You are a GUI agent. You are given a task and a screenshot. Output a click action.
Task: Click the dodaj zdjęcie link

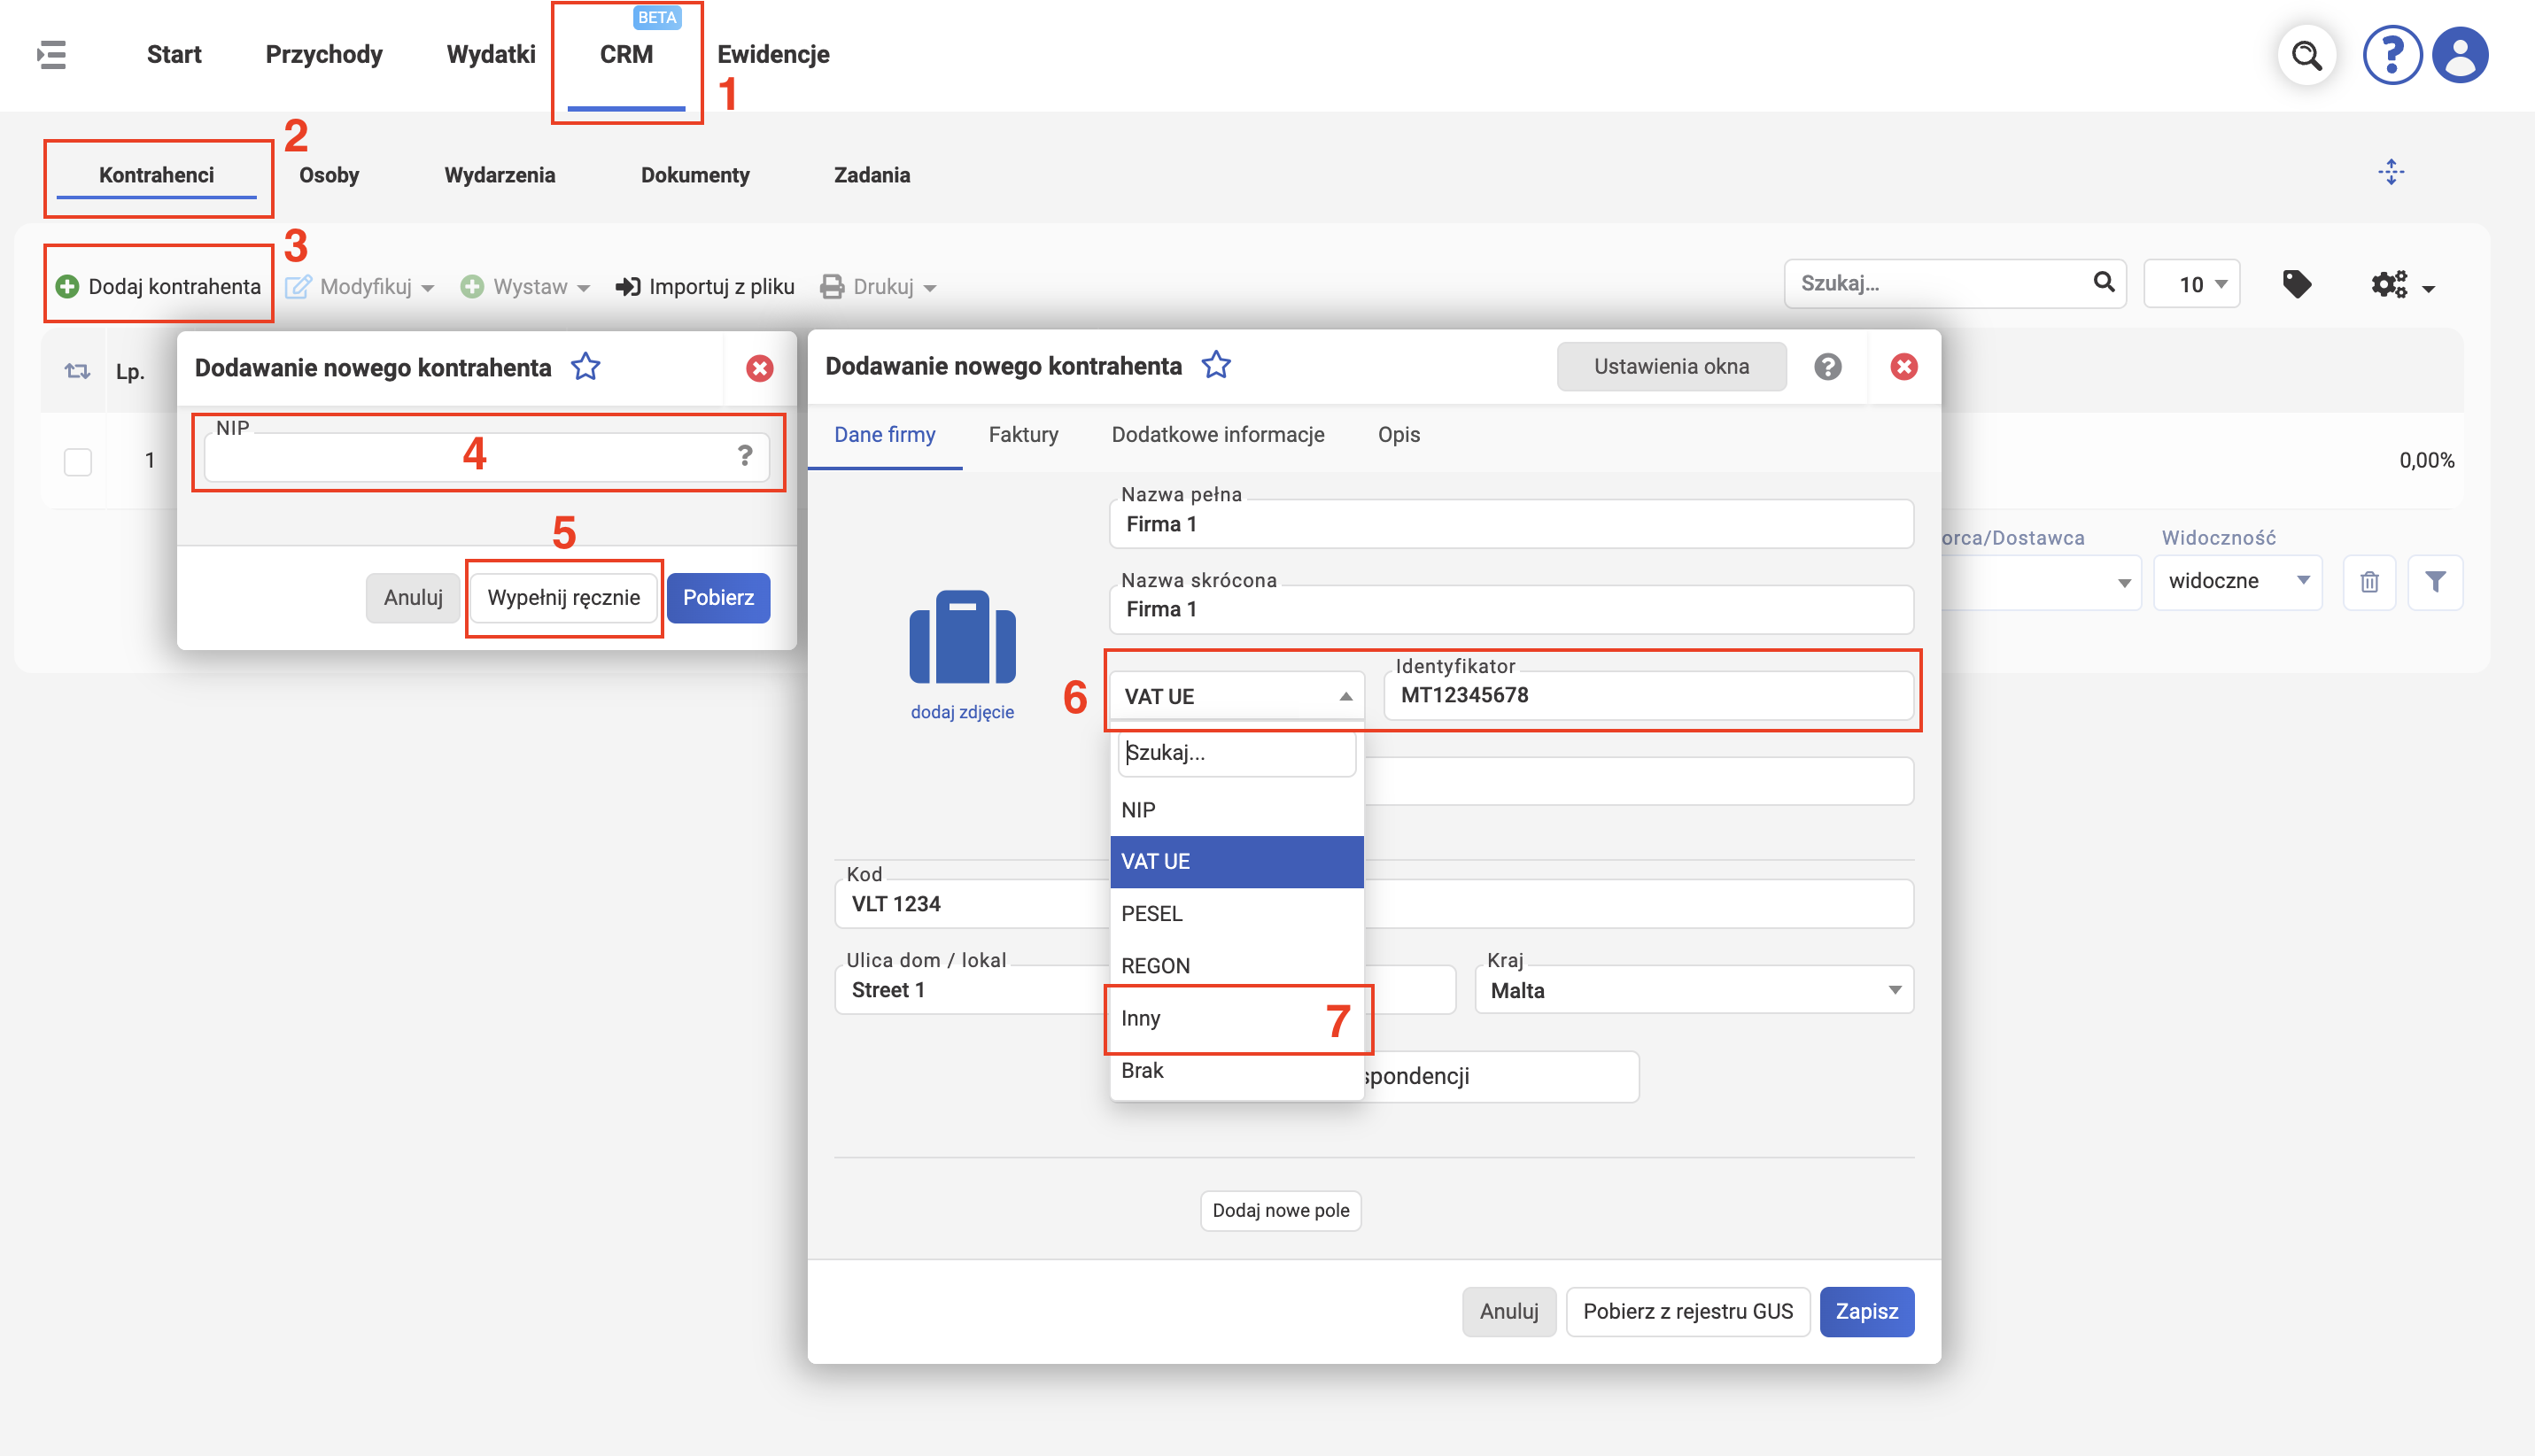tap(962, 712)
